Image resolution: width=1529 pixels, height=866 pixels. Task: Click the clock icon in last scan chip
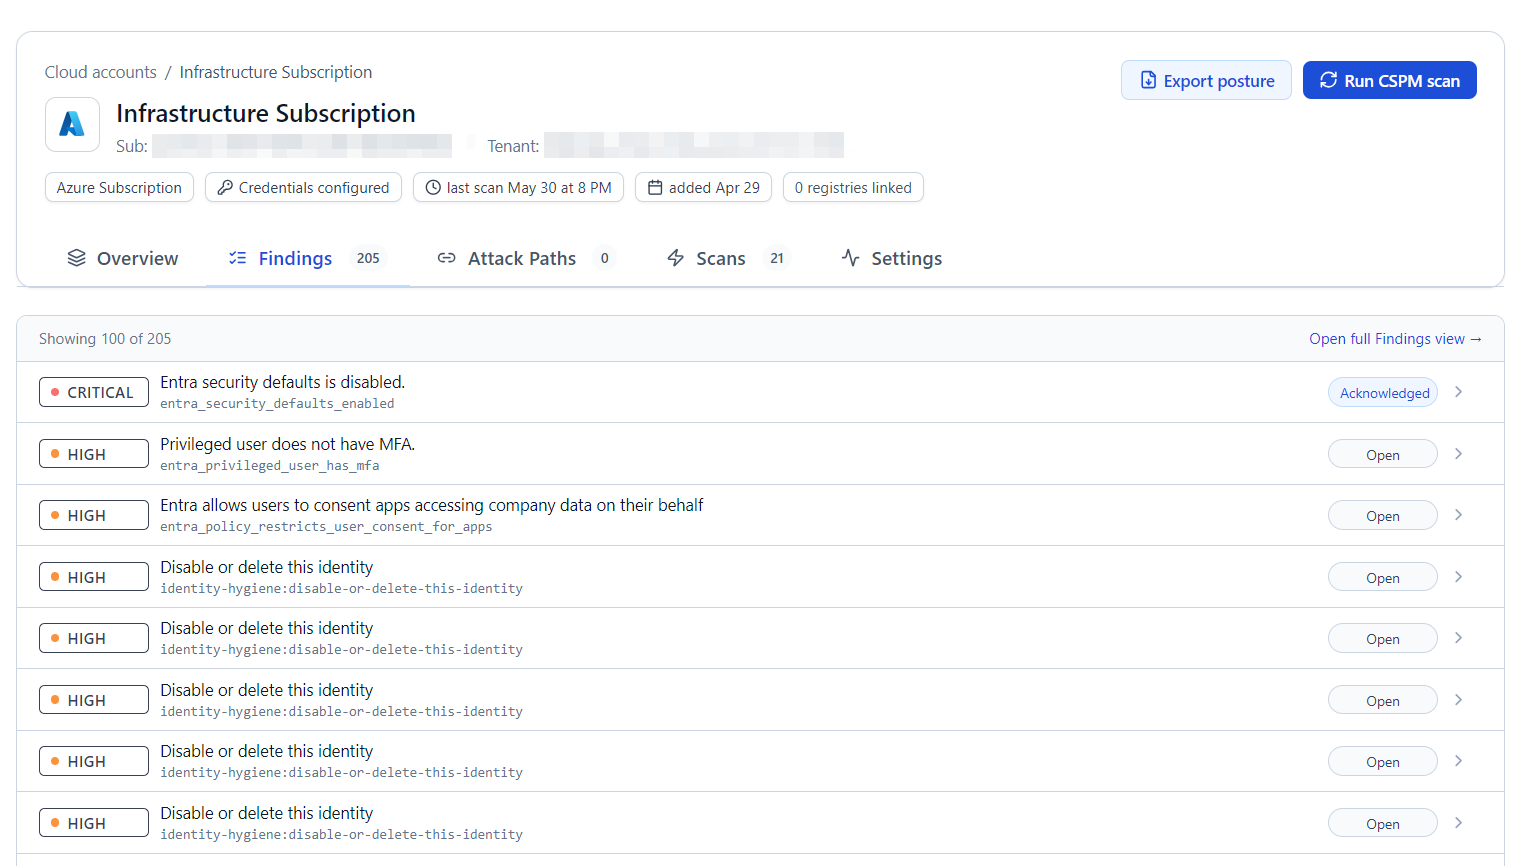[x=433, y=187]
